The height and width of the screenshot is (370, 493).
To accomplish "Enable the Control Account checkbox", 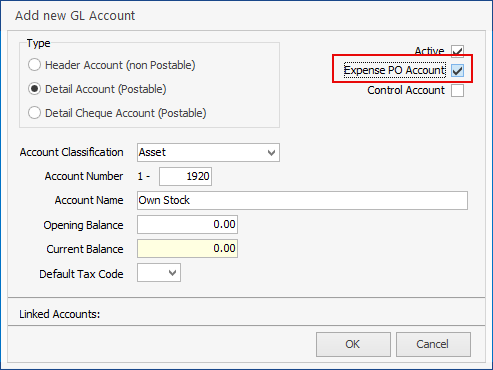I will (457, 90).
